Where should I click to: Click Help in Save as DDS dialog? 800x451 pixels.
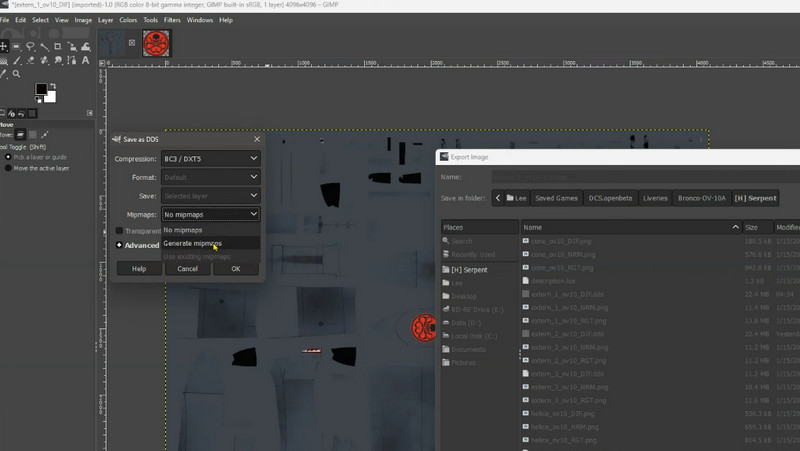pos(139,268)
